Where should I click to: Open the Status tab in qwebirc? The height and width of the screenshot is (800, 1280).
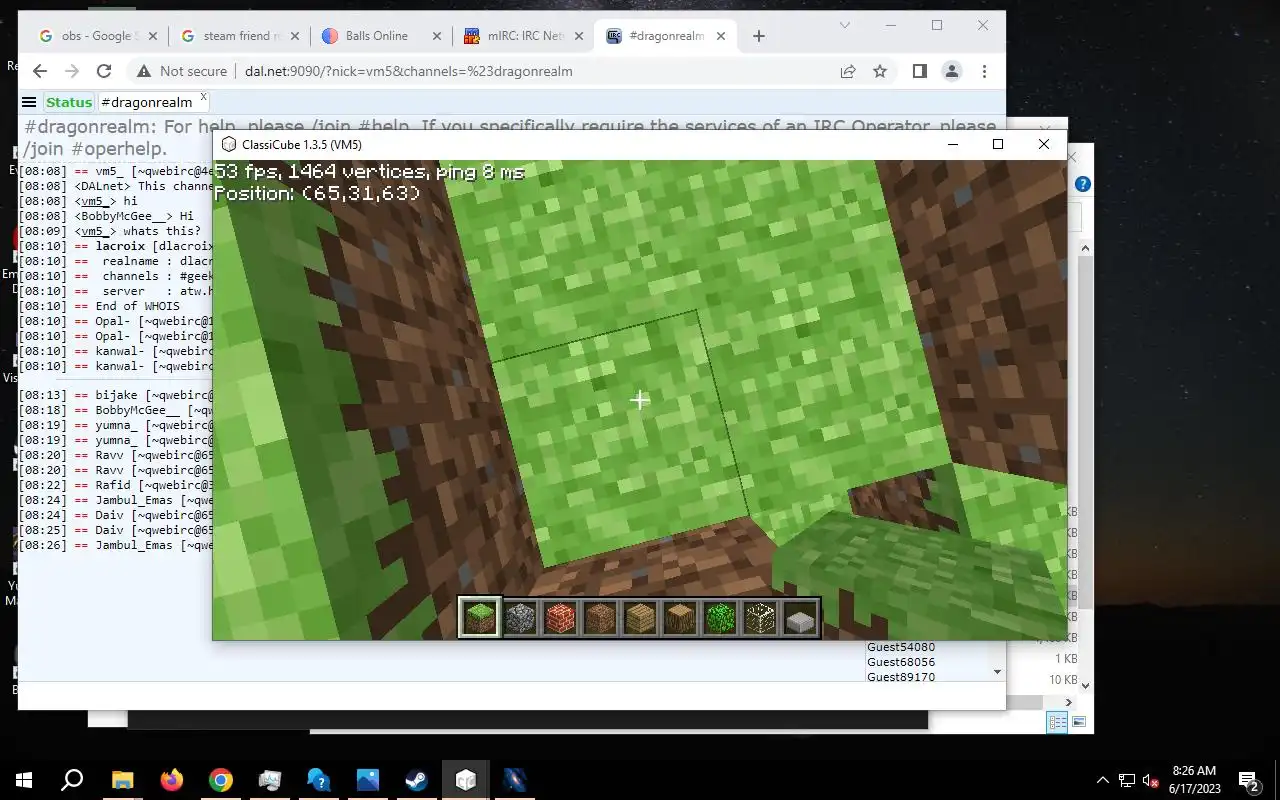(68, 102)
